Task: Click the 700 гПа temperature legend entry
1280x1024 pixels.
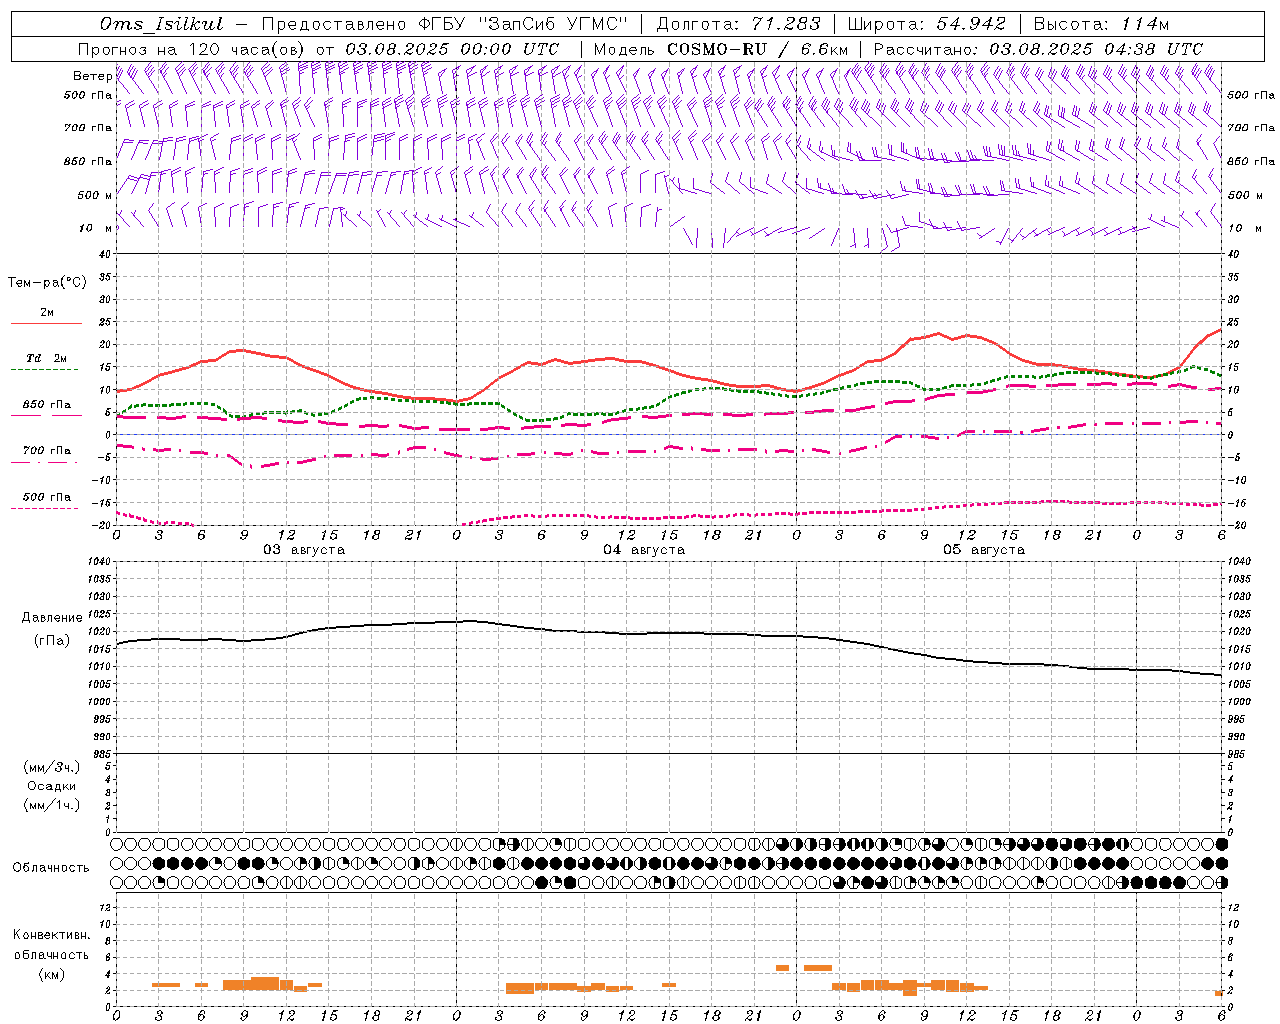Action: (x=47, y=451)
